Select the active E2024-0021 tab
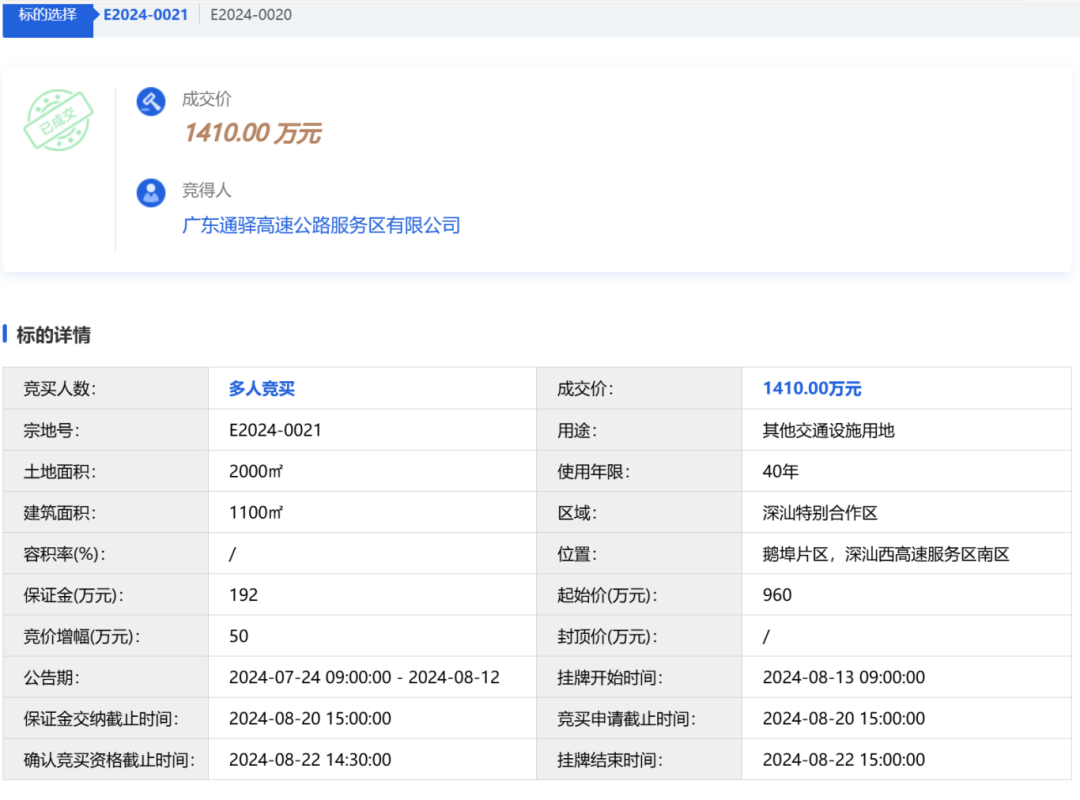The image size is (1080, 800). point(146,15)
